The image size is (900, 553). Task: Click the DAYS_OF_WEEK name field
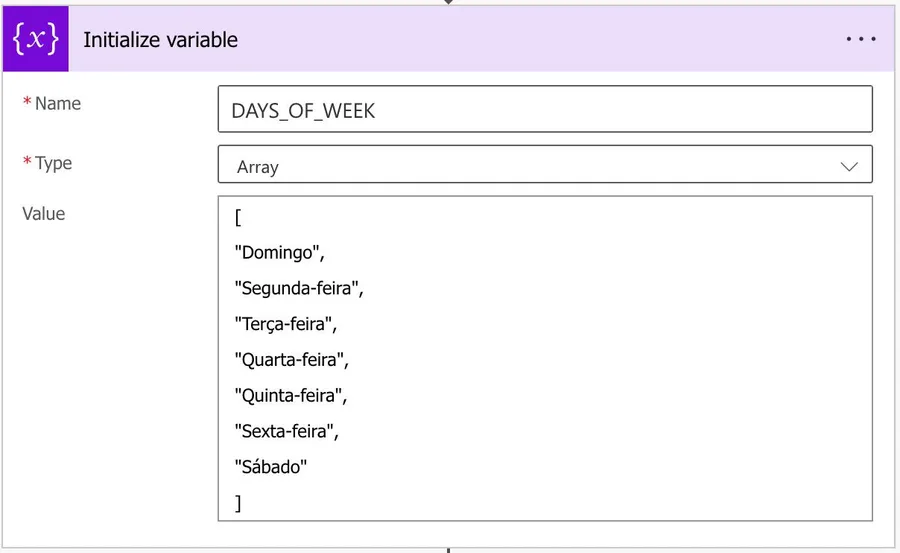click(x=544, y=110)
